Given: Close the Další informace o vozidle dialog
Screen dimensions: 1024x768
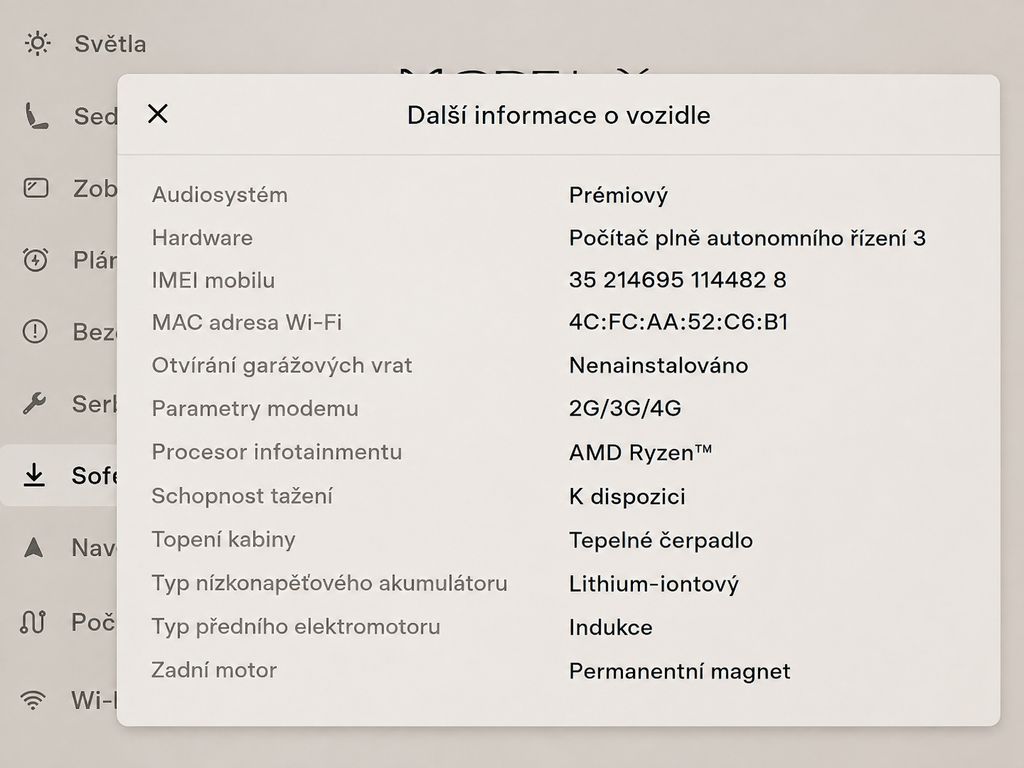Looking at the screenshot, I should (158, 114).
